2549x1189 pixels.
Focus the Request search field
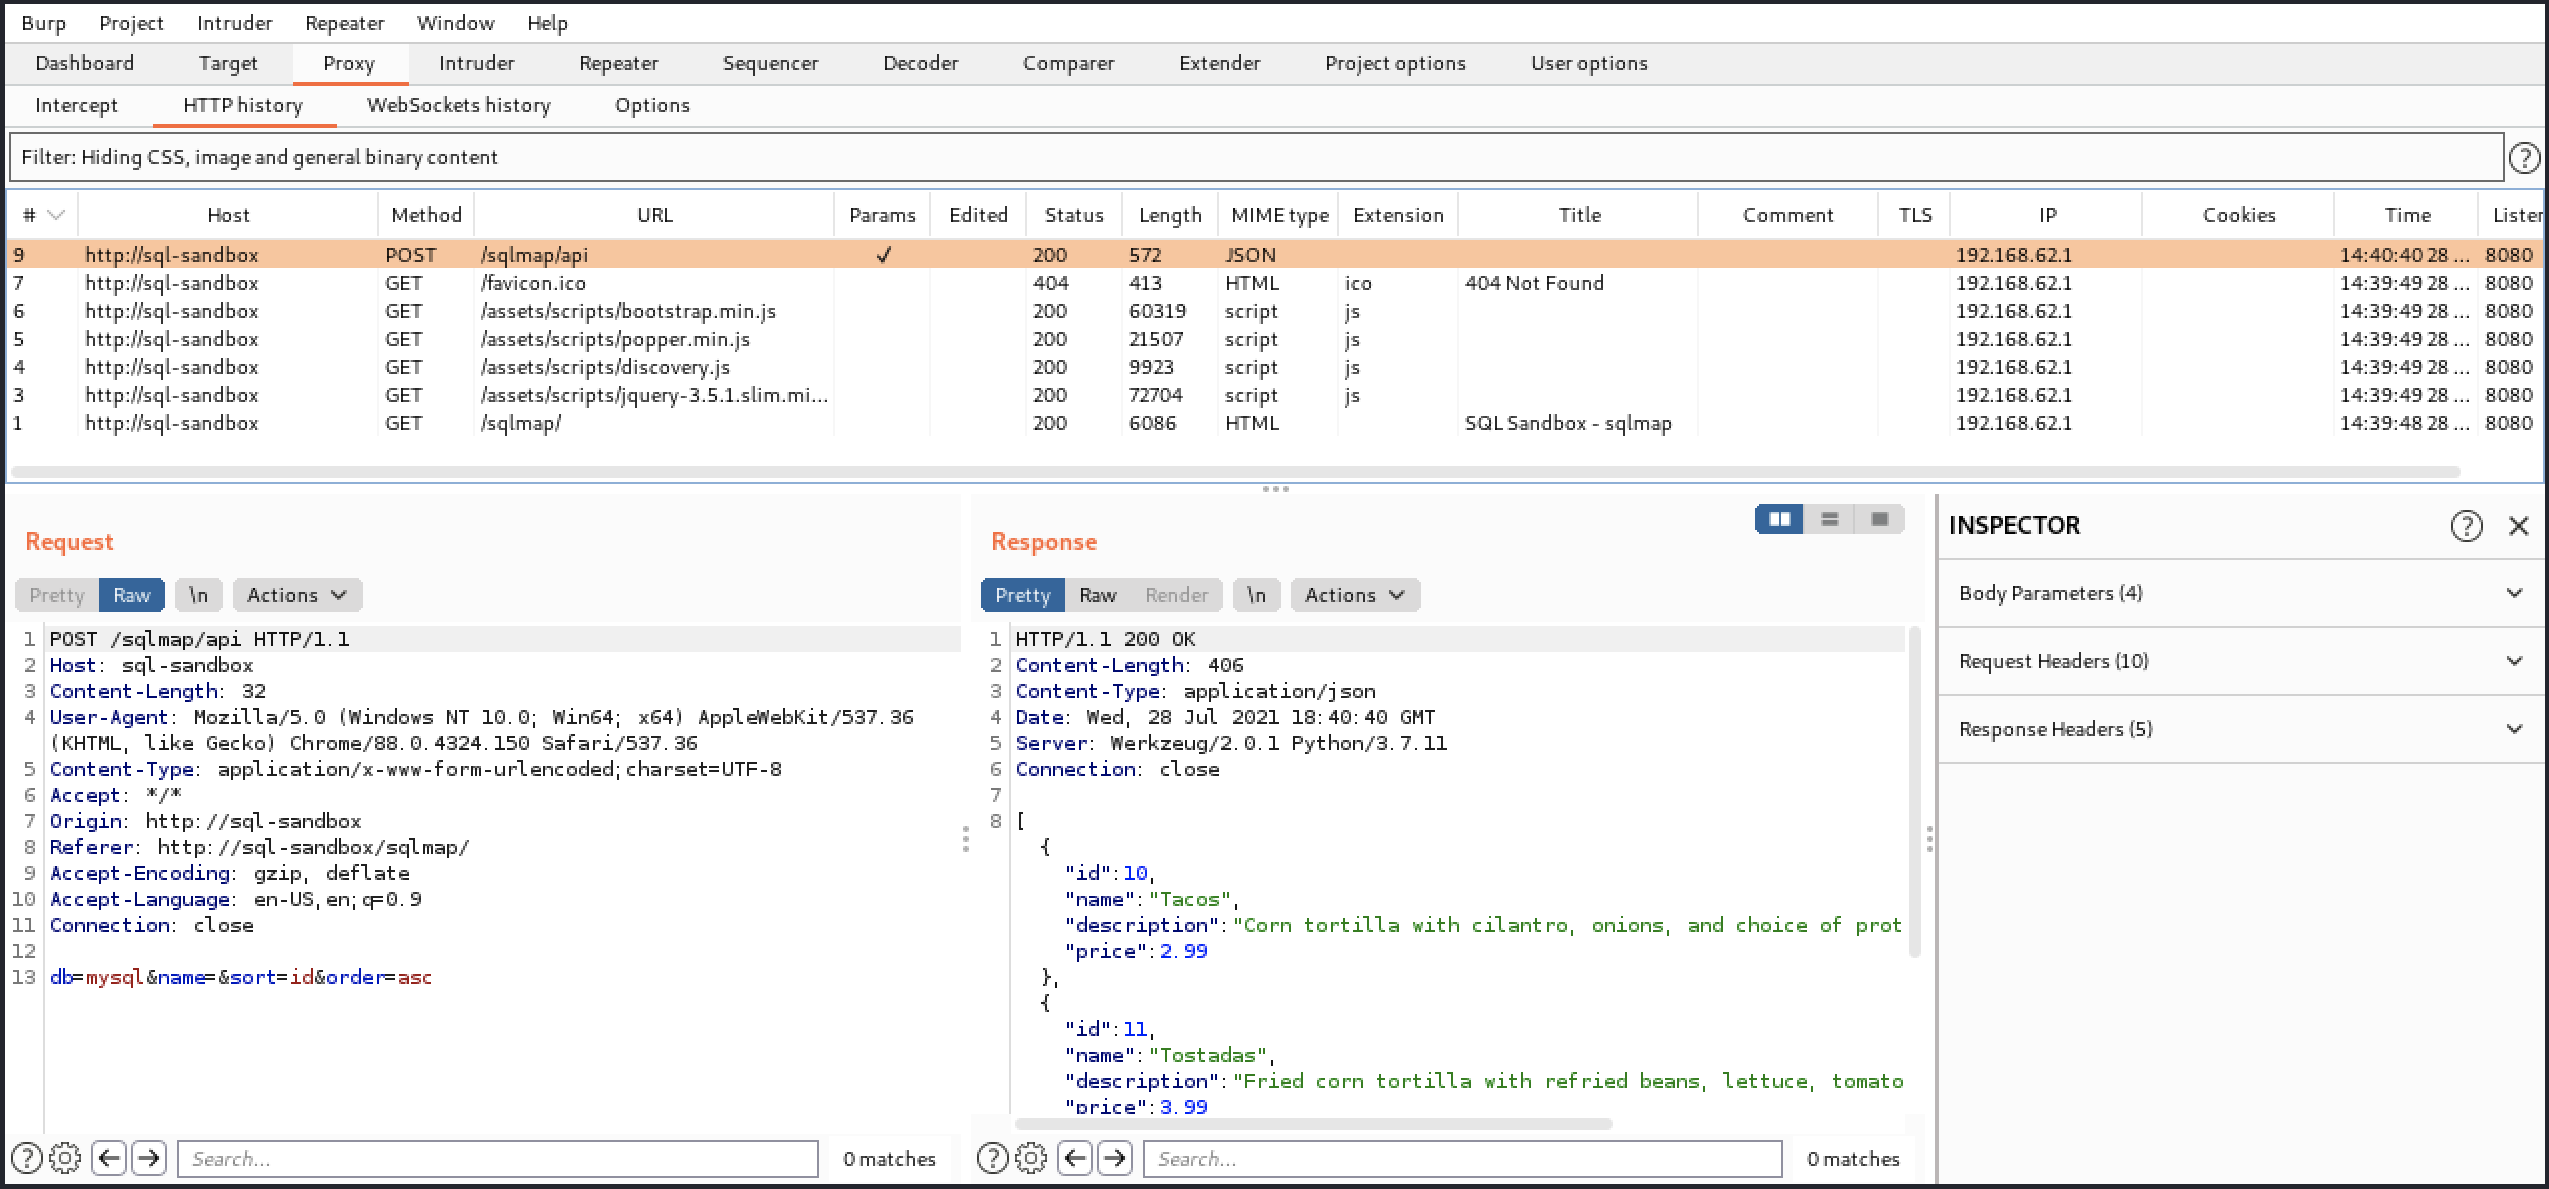click(498, 1158)
